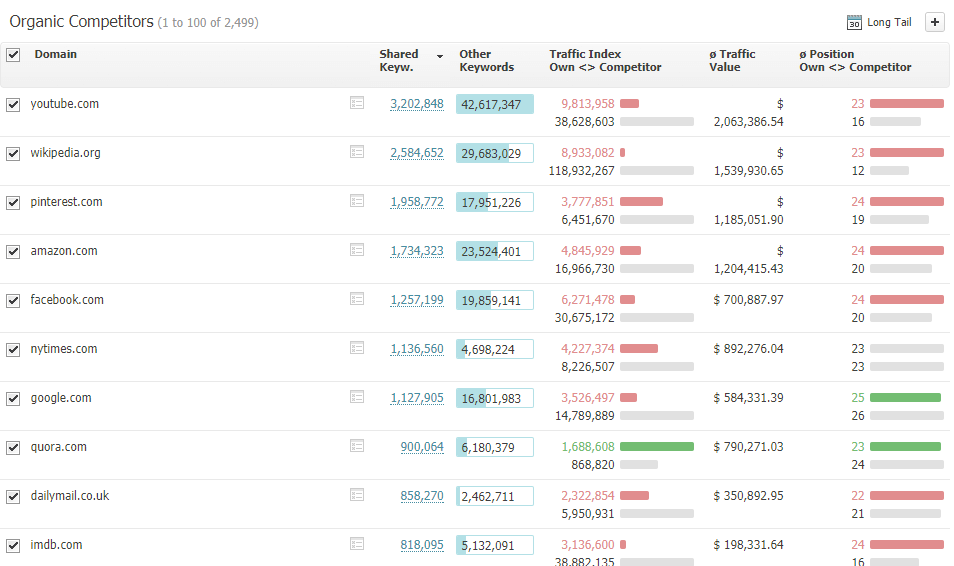
Task: Click the pinterest.com domain name
Action: click(x=66, y=202)
